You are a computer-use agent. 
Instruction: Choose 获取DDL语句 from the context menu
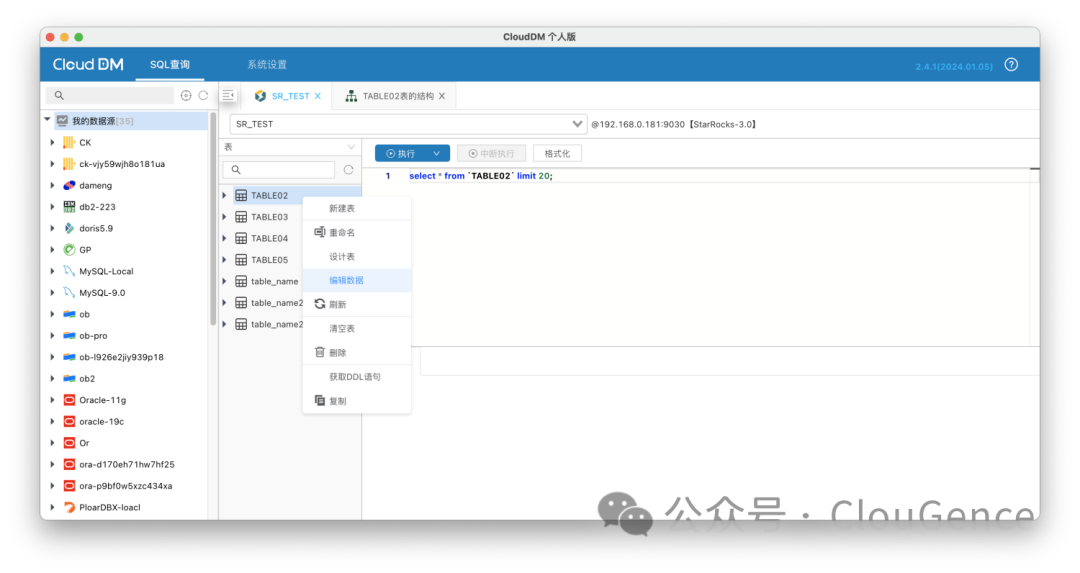[x=357, y=377]
